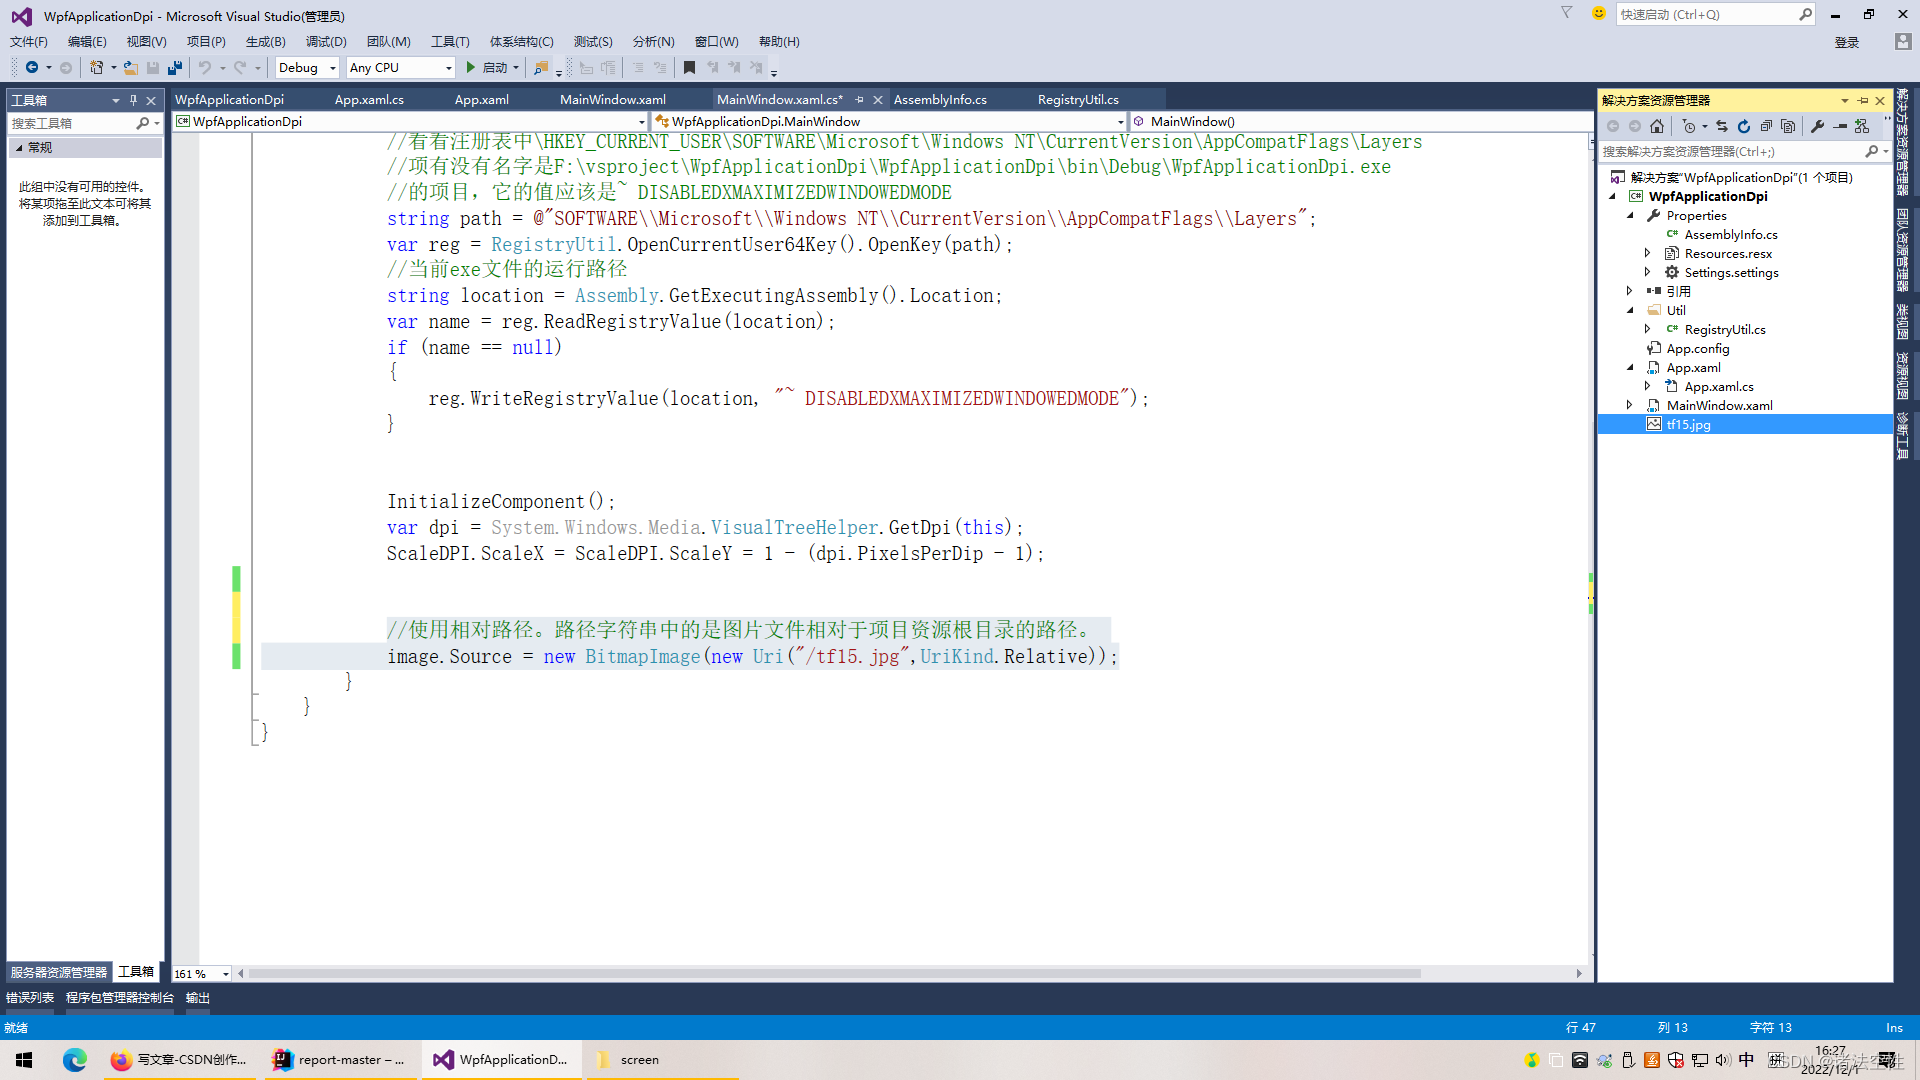Pin the MainWindow.xaml.cs tab

(x=860, y=99)
